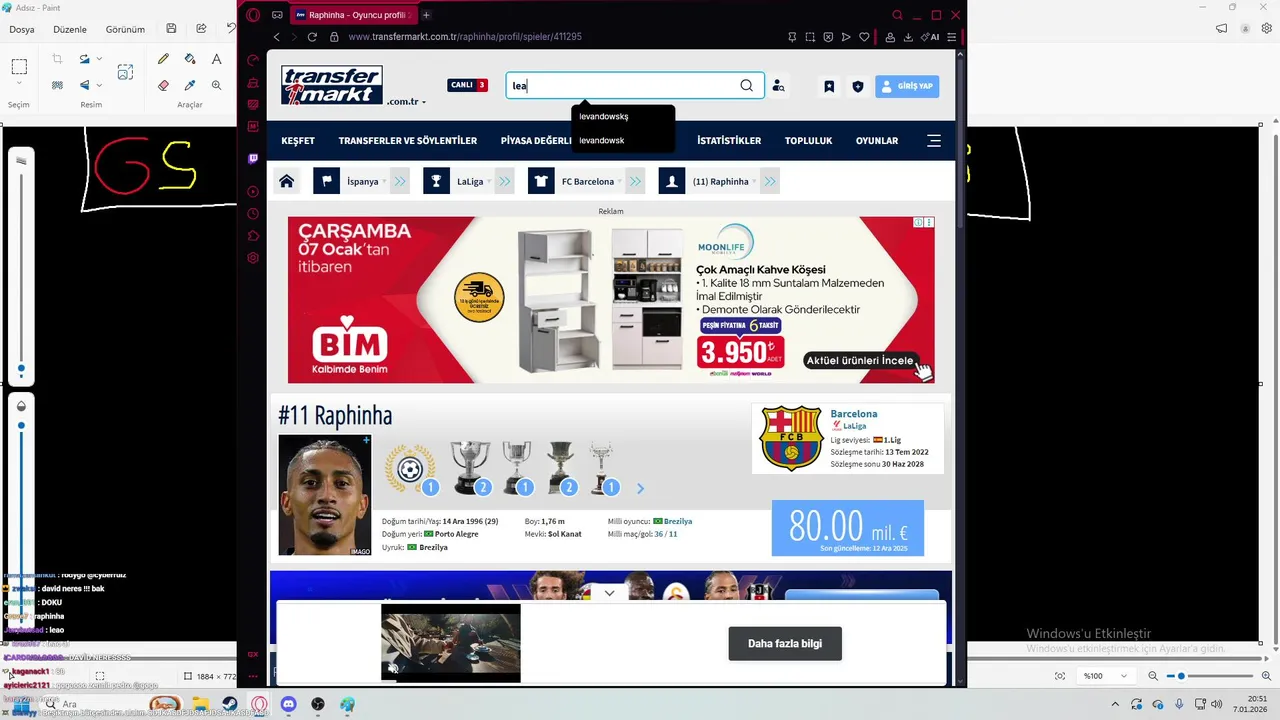Choose the levandowskş search suggestion
Screen dimensions: 1280x720
tap(604, 117)
